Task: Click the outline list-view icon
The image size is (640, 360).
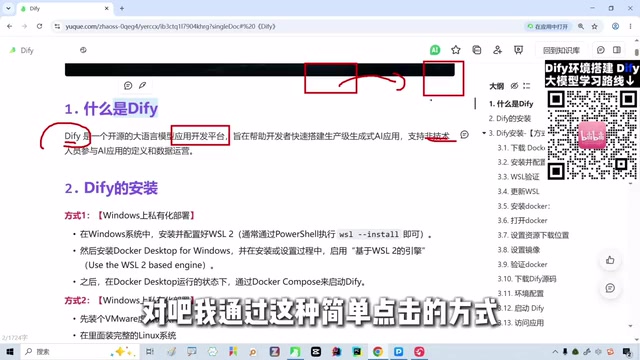Action: point(526,86)
